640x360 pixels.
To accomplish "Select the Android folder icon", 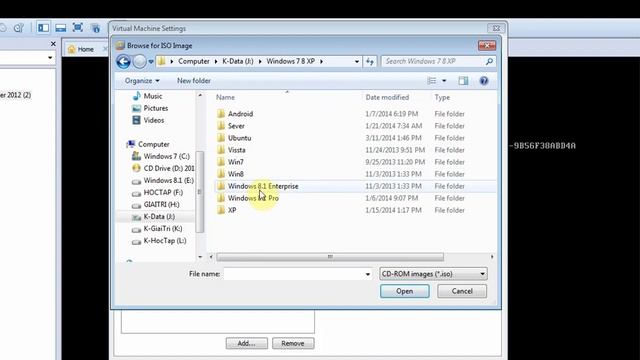I will pos(221,114).
